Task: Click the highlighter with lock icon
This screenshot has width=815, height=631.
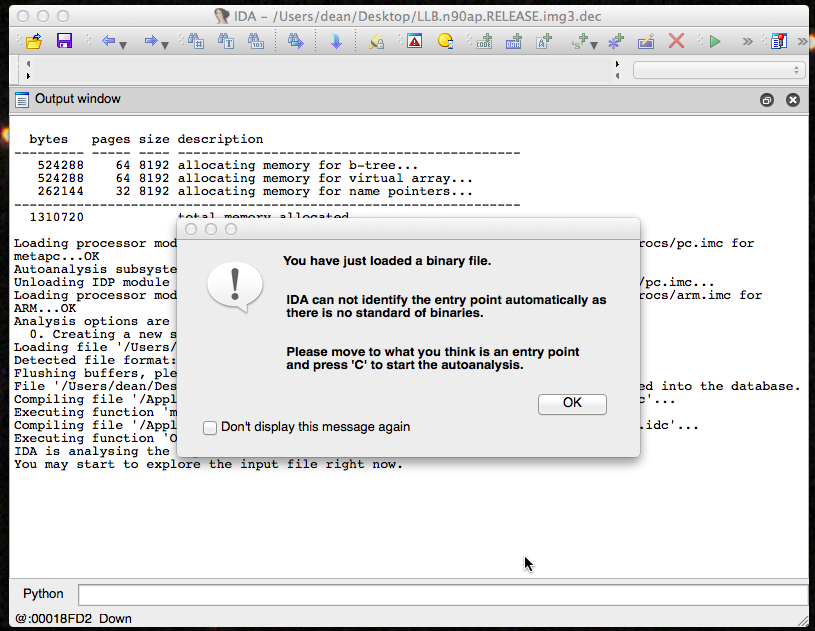Action: pos(376,41)
